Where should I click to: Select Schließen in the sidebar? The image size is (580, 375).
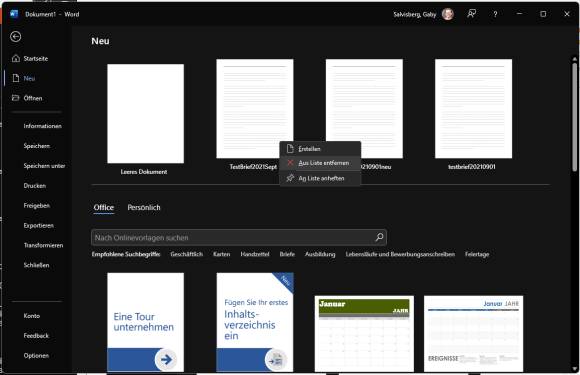pos(36,265)
